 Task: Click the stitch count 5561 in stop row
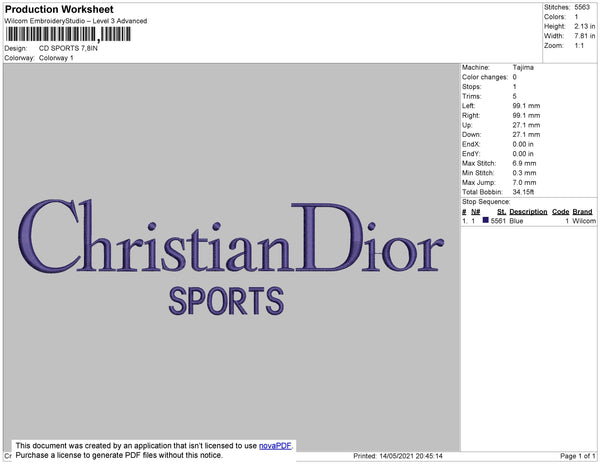[x=498, y=221]
